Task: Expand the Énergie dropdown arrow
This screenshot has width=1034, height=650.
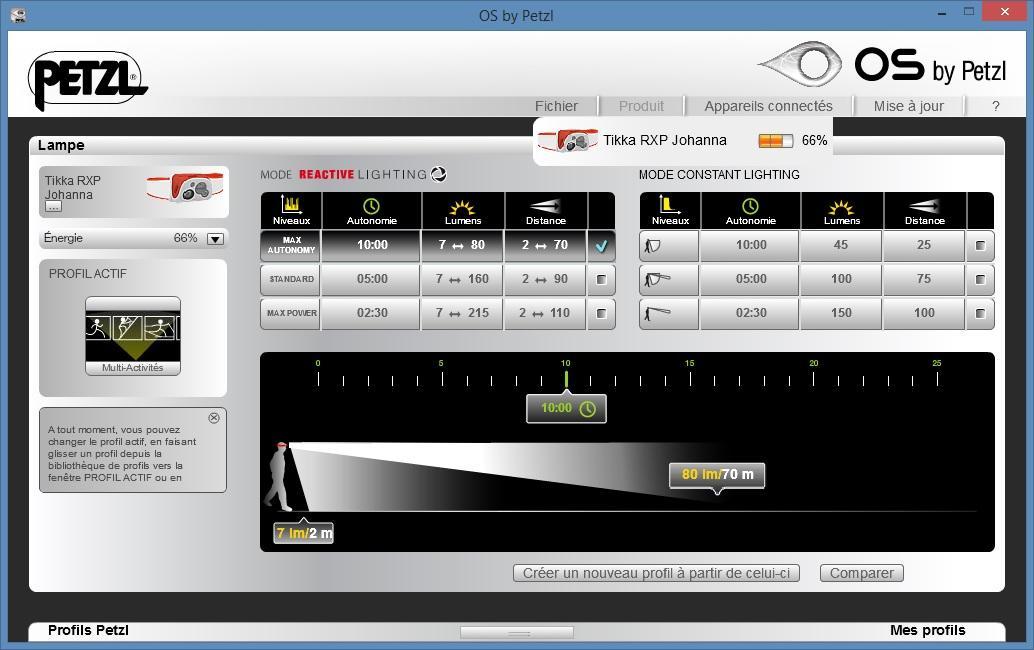Action: pos(216,239)
